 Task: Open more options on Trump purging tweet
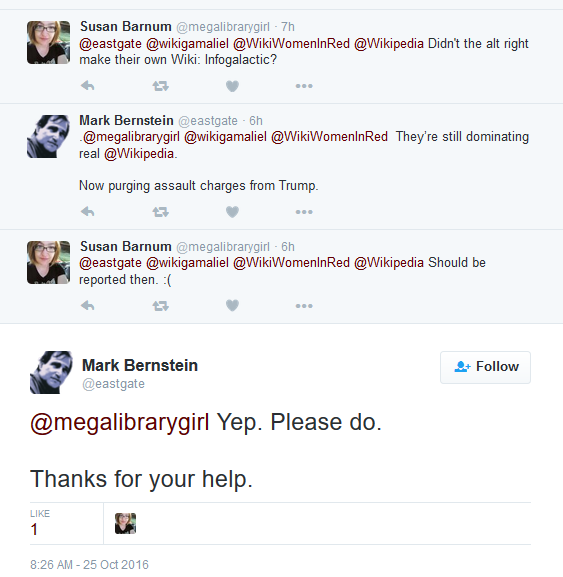click(x=304, y=212)
